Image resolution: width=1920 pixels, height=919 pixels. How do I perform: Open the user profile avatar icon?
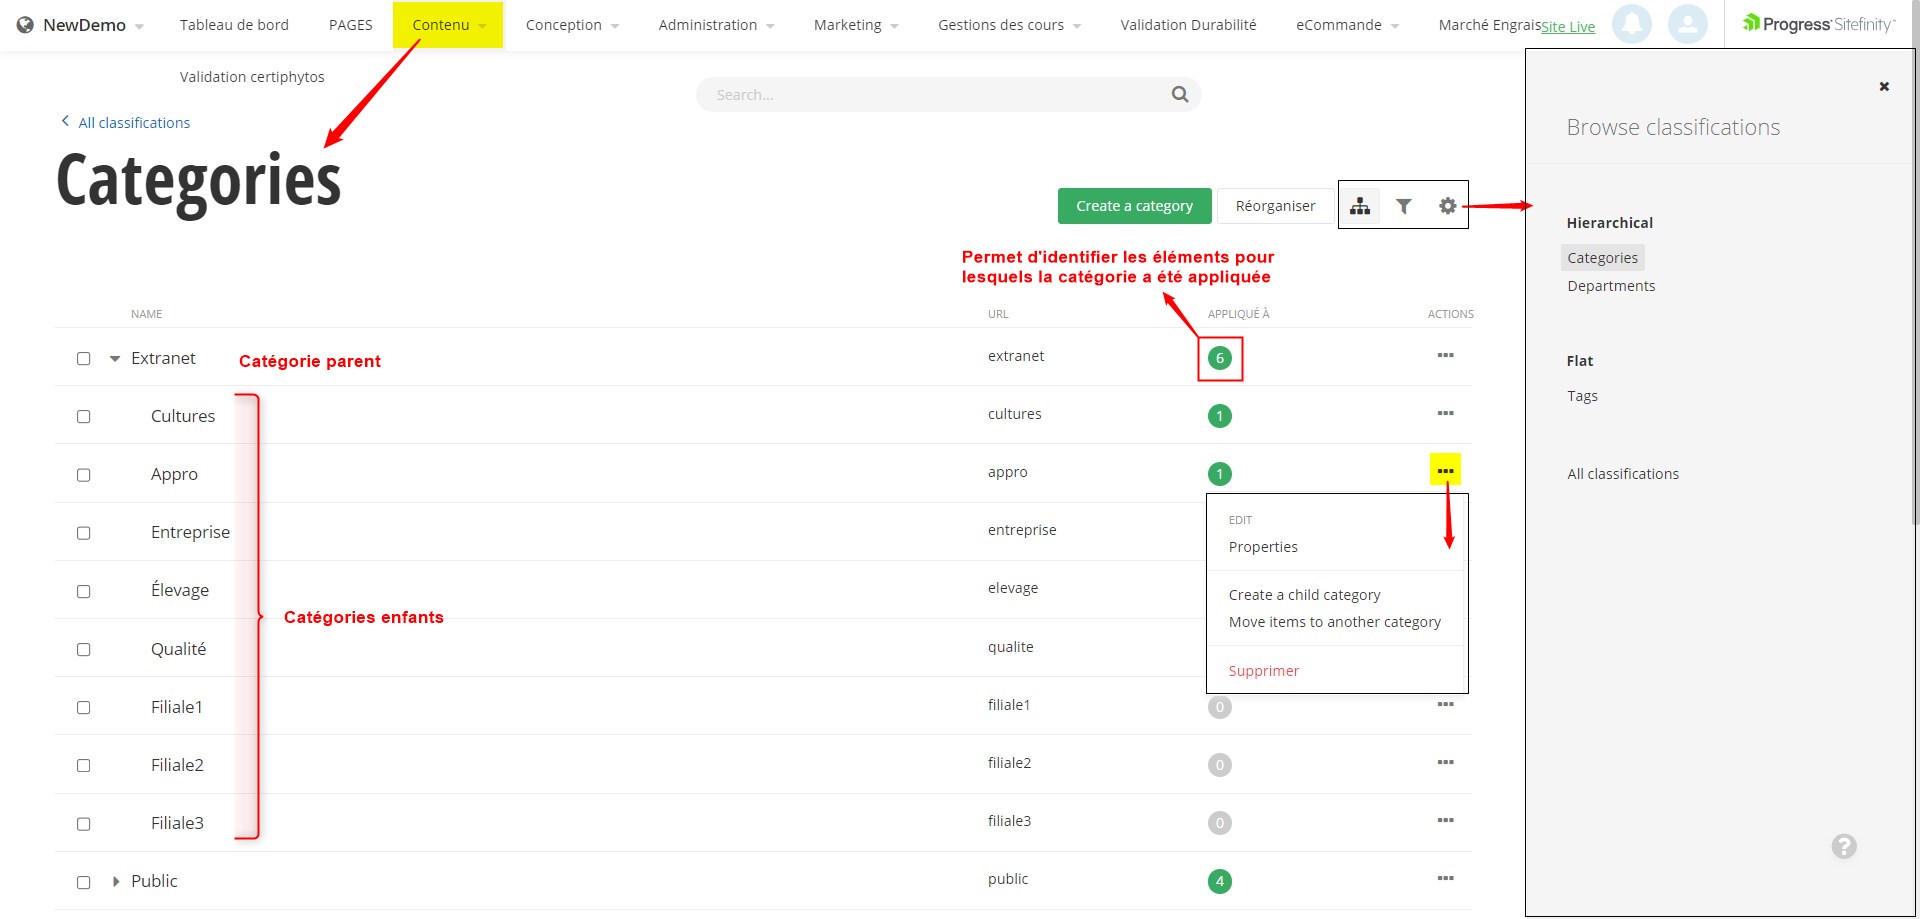(1687, 24)
